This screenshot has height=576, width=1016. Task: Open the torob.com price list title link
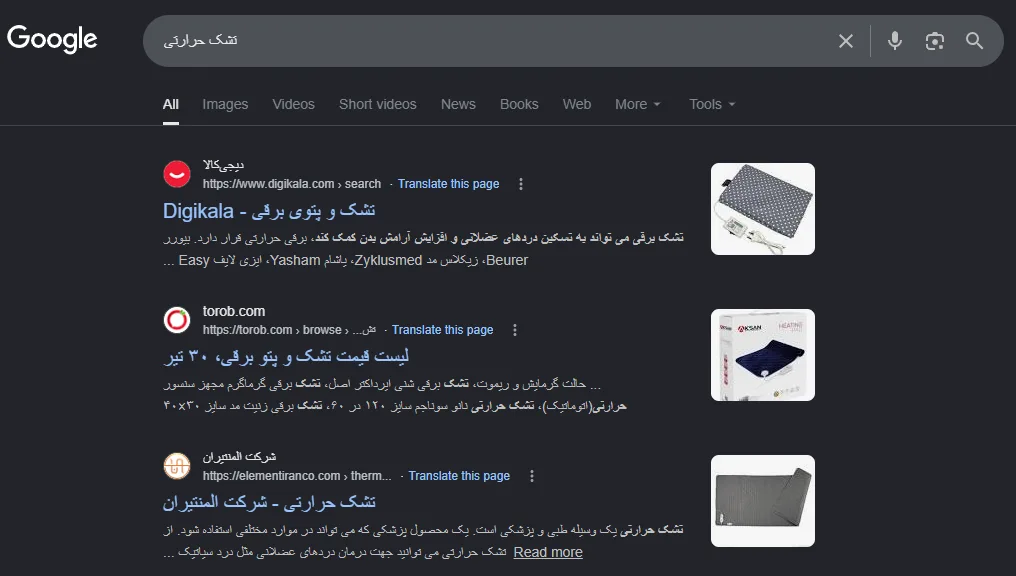[x=286, y=356]
